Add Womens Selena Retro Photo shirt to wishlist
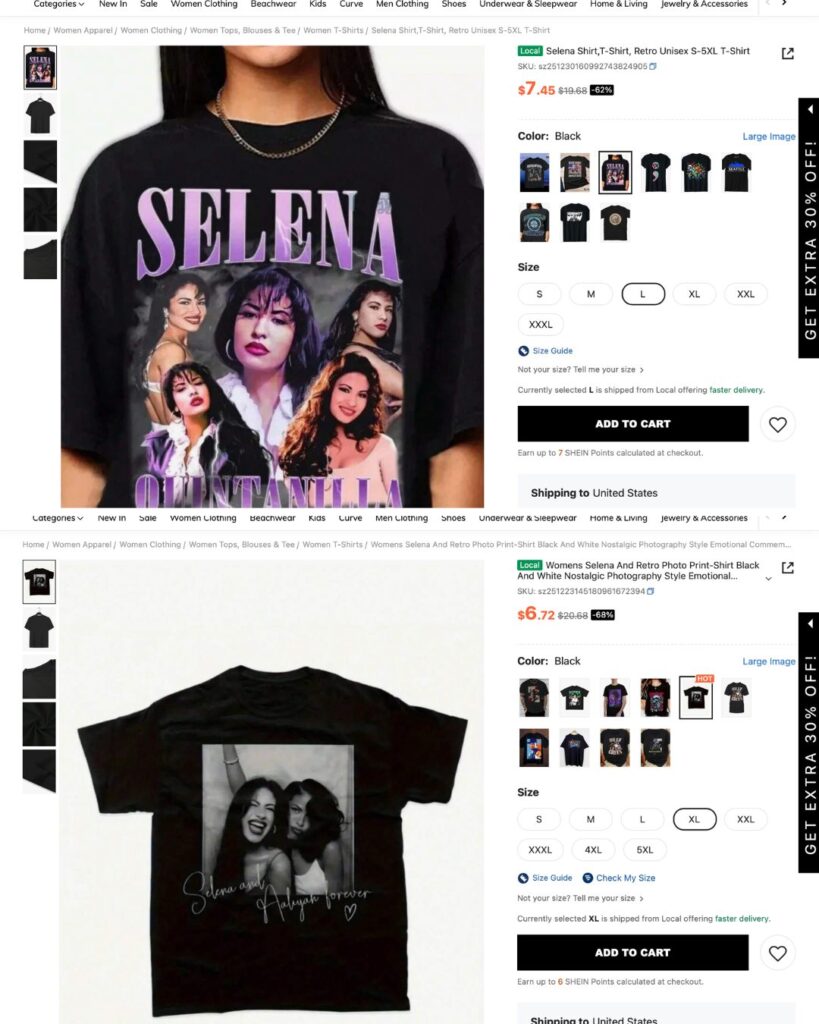Viewport: 819px width, 1024px height. [777, 953]
